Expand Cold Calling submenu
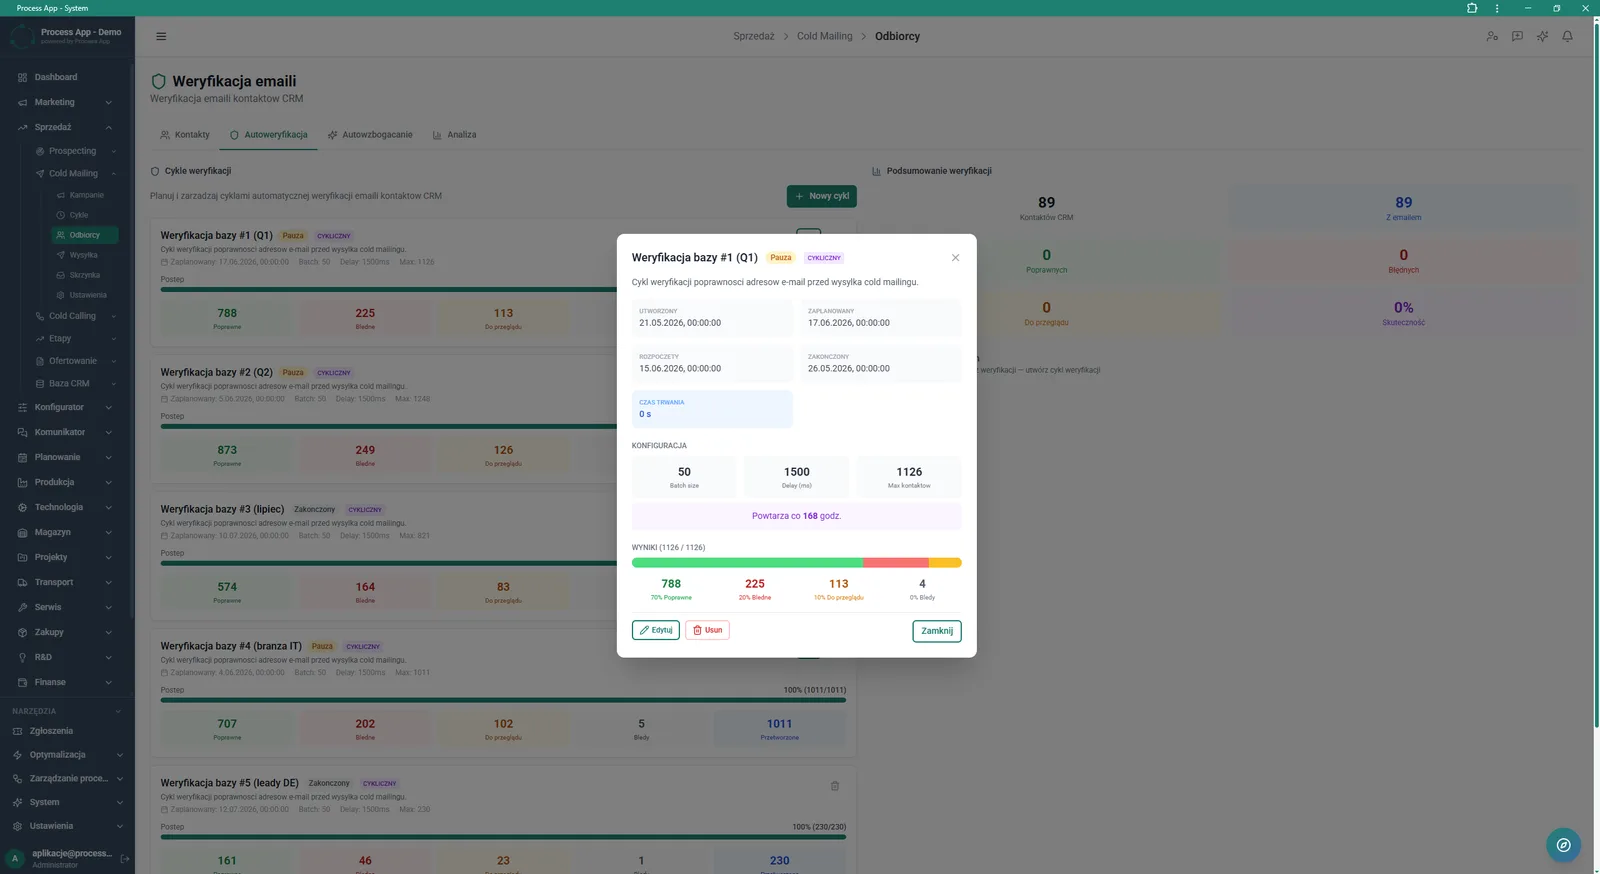The width and height of the screenshot is (1600, 874). (x=76, y=316)
